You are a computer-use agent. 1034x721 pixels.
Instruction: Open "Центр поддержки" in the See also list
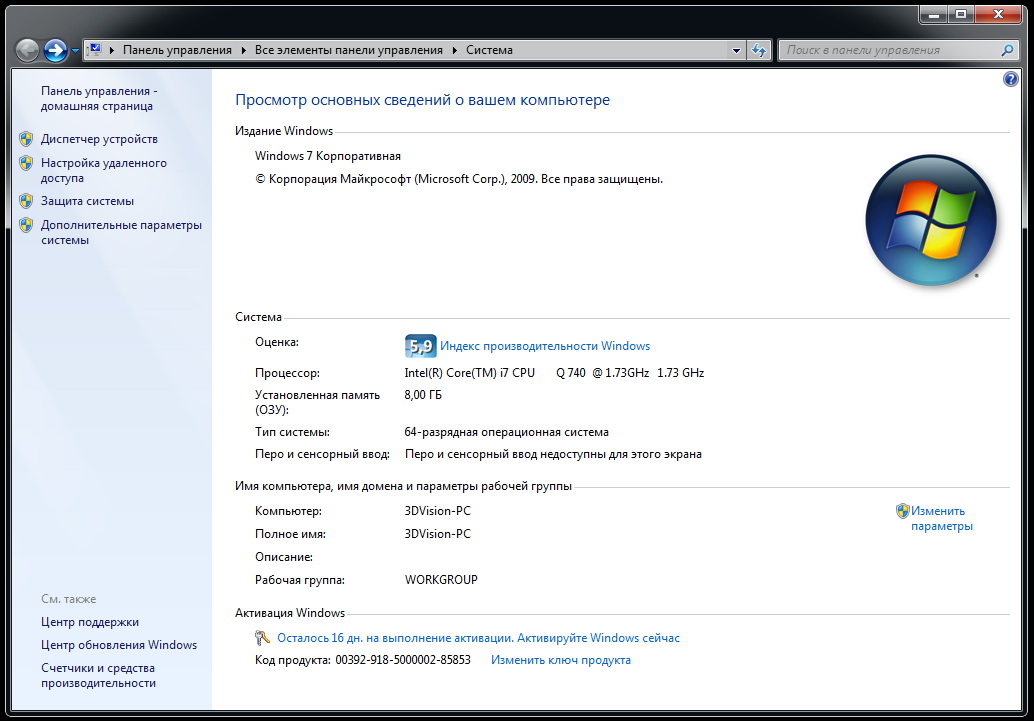coord(90,622)
